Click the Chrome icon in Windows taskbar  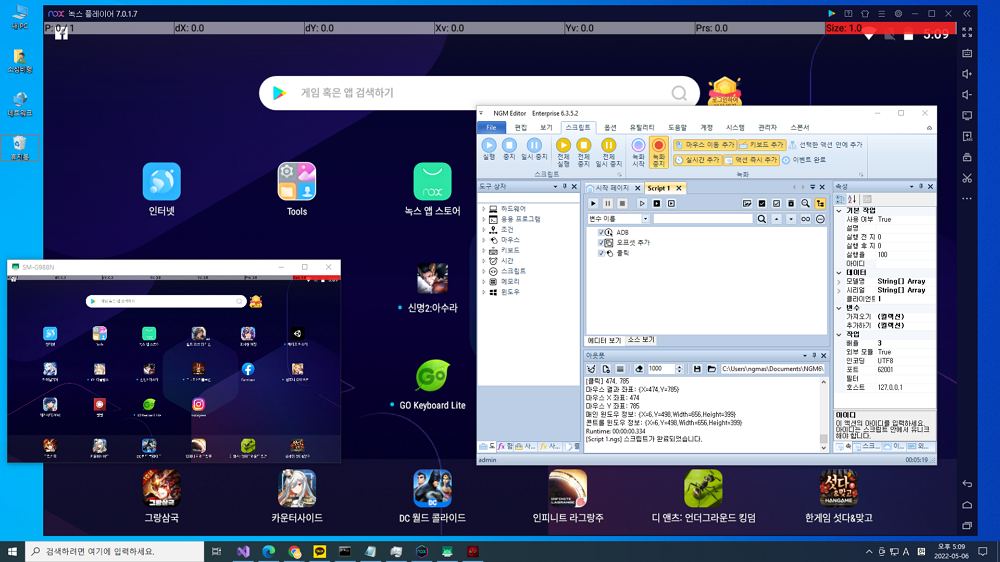[x=294, y=551]
